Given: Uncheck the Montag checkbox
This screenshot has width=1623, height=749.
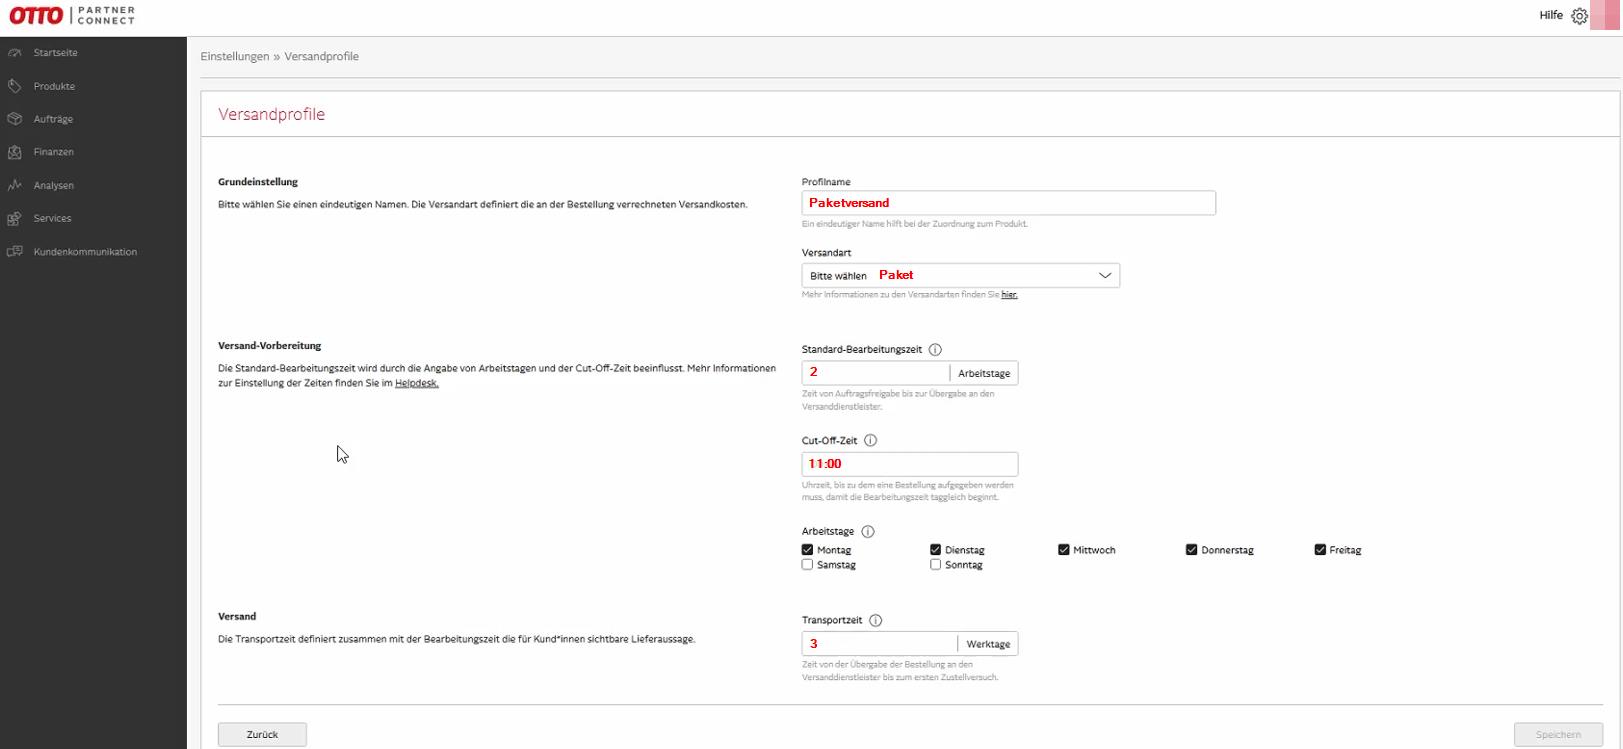Looking at the screenshot, I should click(x=807, y=550).
